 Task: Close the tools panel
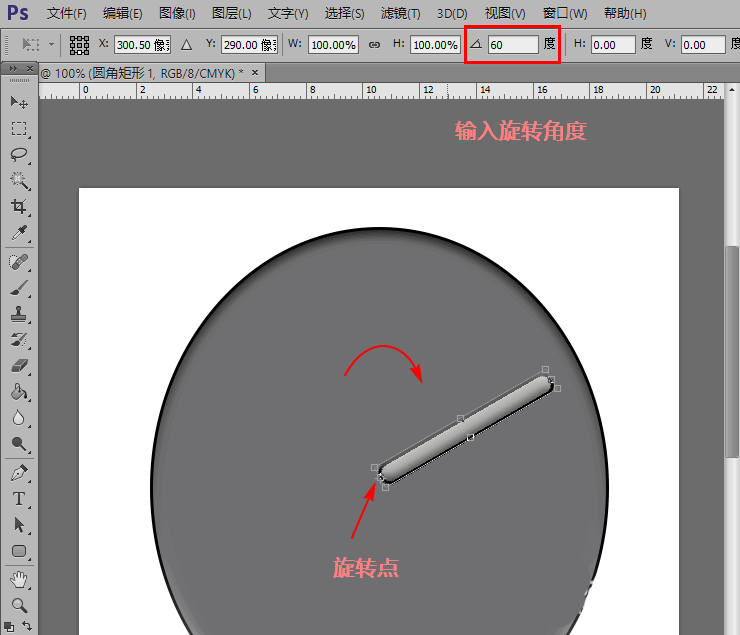pos(30,69)
